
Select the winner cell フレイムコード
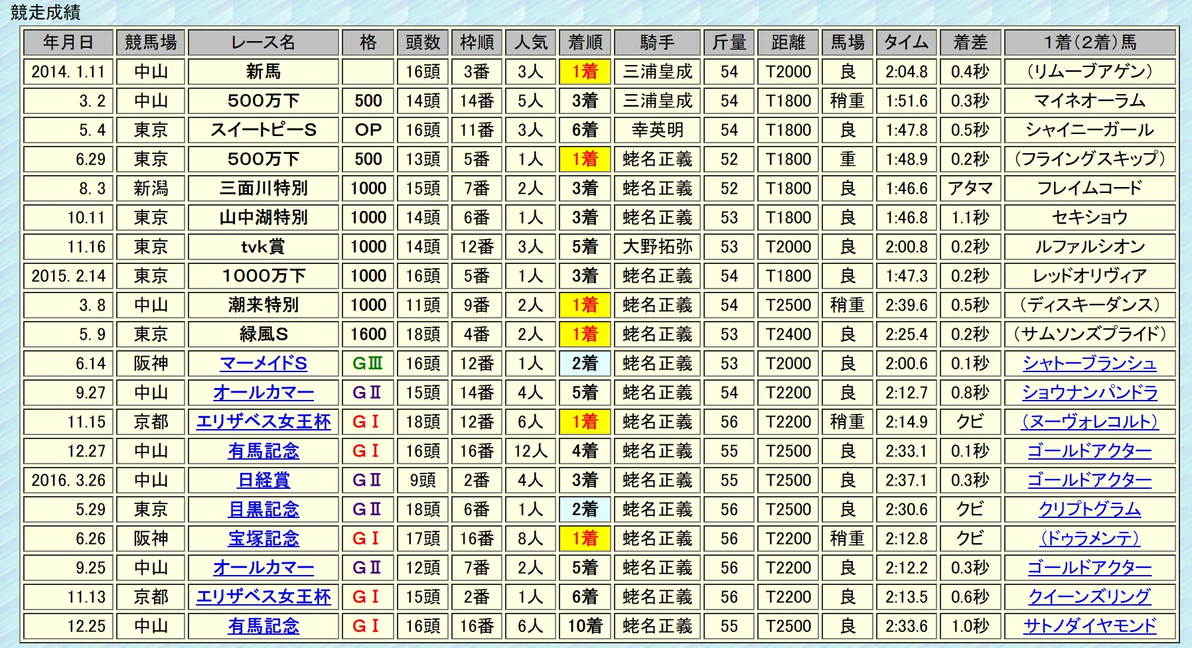[x=1089, y=189]
